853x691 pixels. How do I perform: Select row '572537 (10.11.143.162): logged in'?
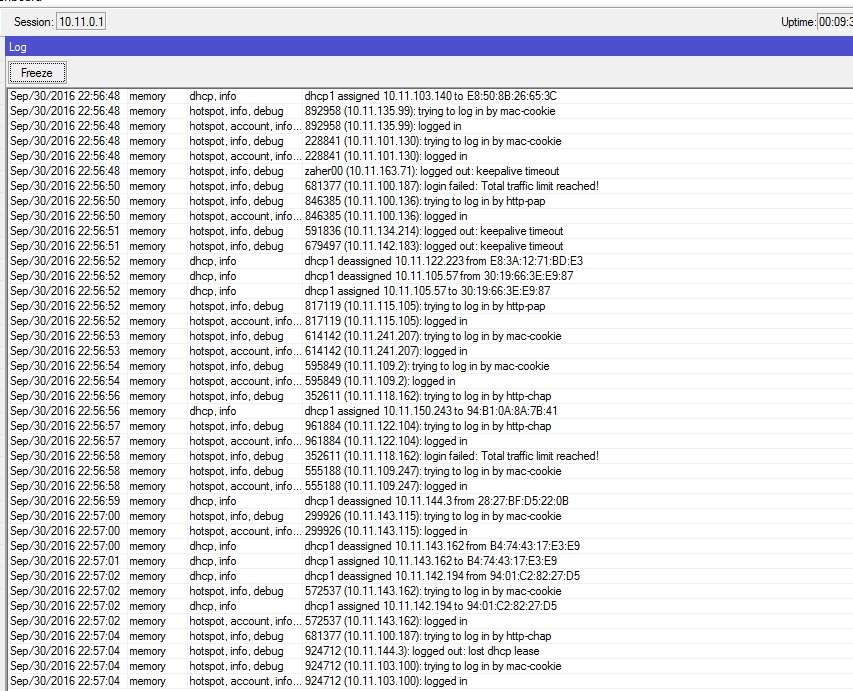pos(430,621)
